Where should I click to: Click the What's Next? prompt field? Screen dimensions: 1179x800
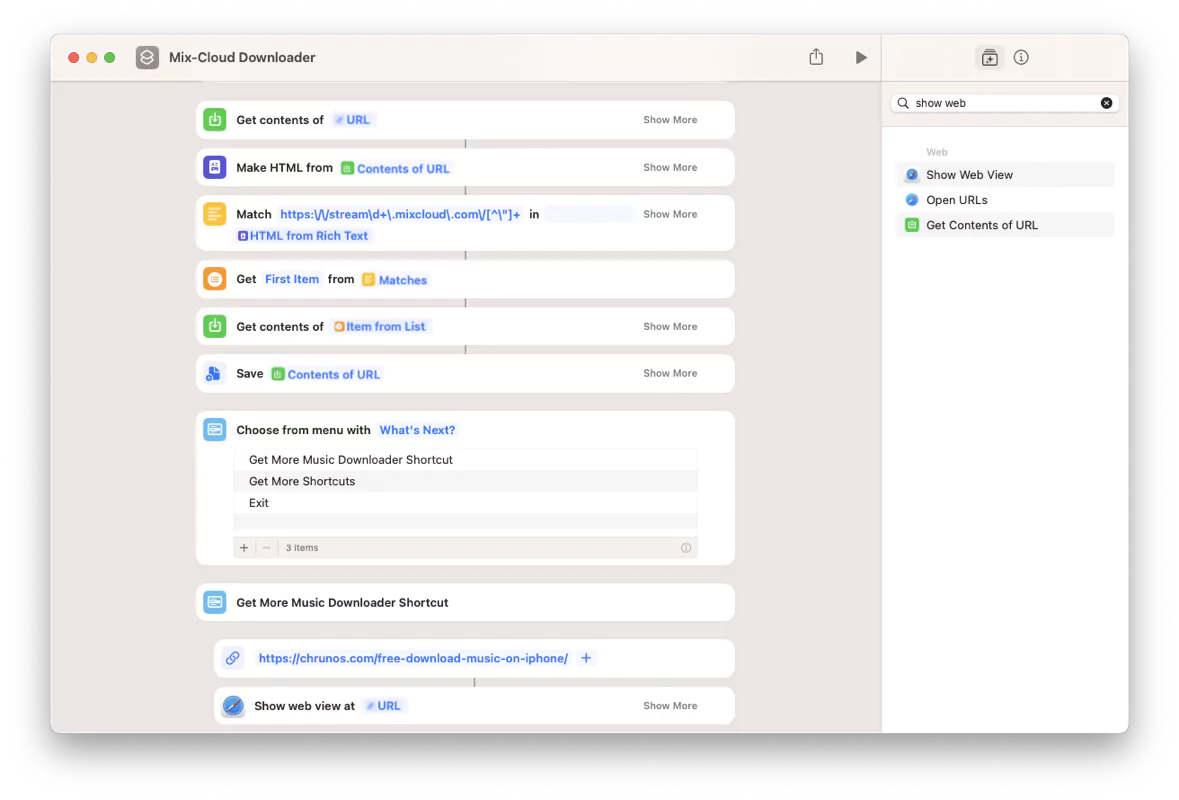417,430
